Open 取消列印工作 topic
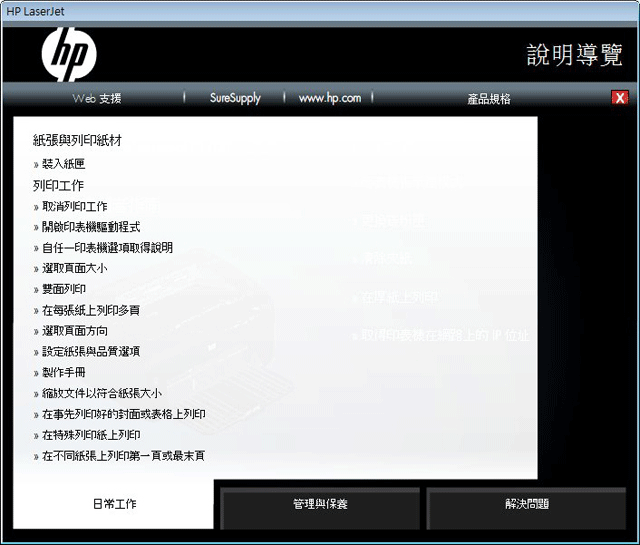The height and width of the screenshot is (545, 640). tap(75, 206)
